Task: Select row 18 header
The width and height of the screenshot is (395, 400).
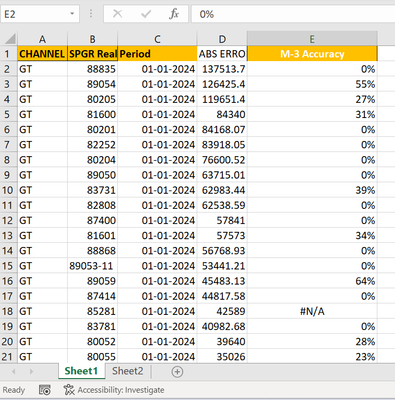Action: click(x=9, y=311)
